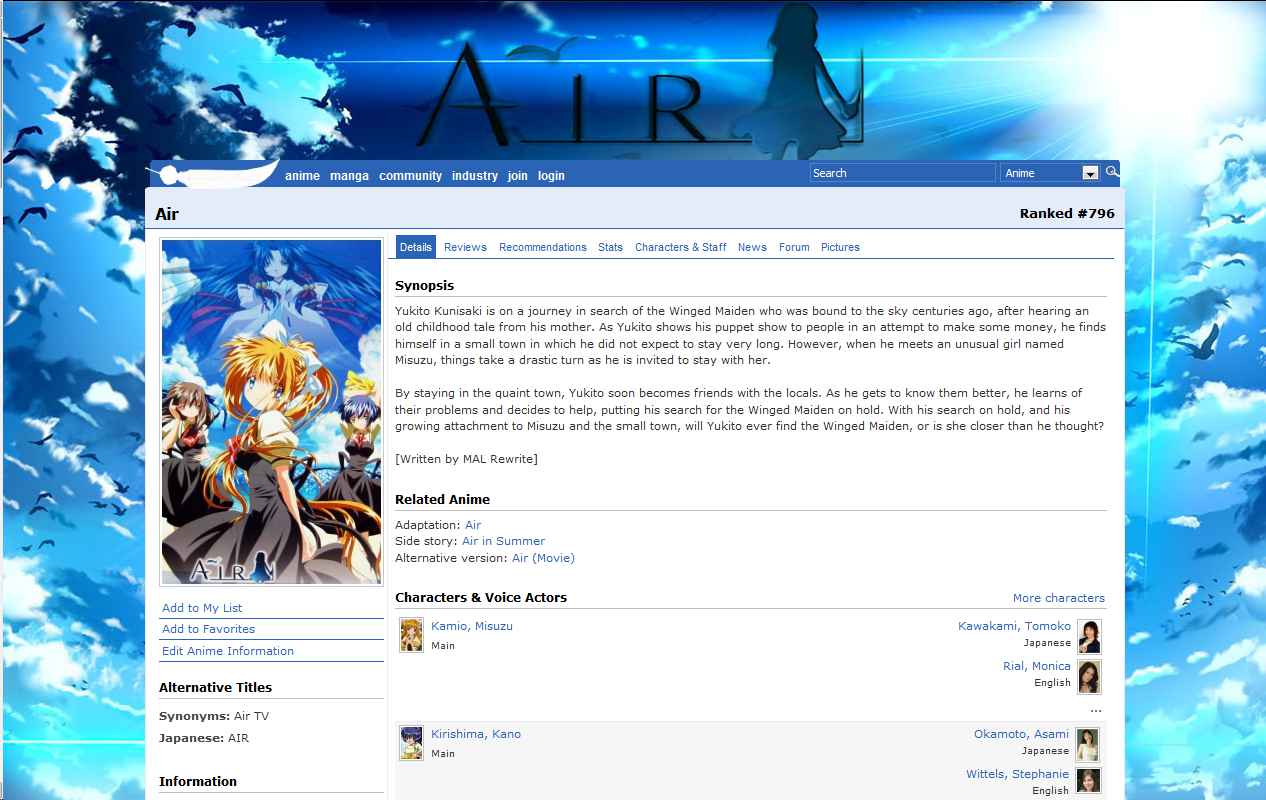Screen dimensions: 1266x800
Task: Click the Japanese: AIR text
Action: point(204,738)
